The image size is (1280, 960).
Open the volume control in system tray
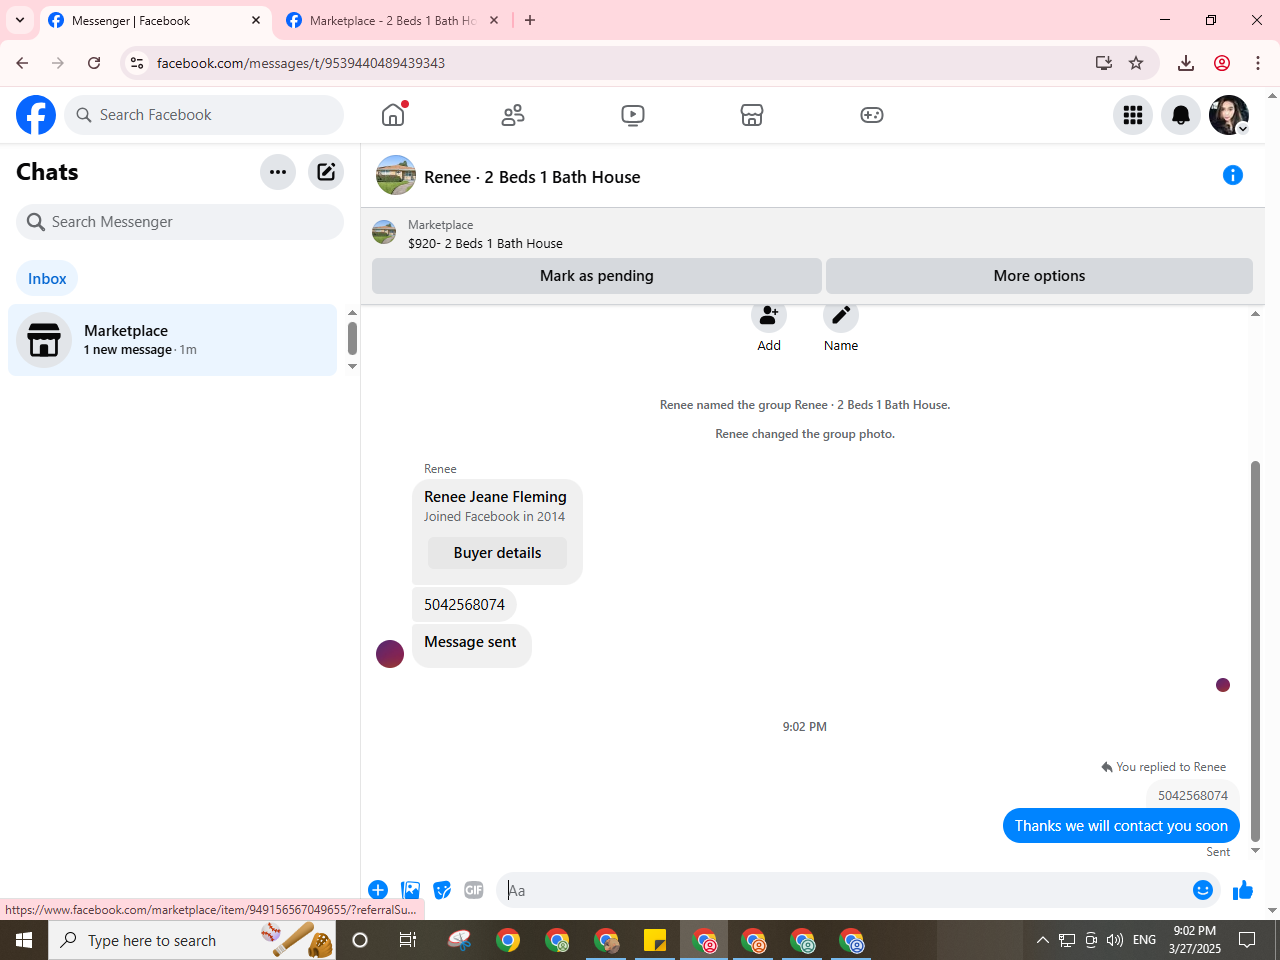tap(1115, 940)
